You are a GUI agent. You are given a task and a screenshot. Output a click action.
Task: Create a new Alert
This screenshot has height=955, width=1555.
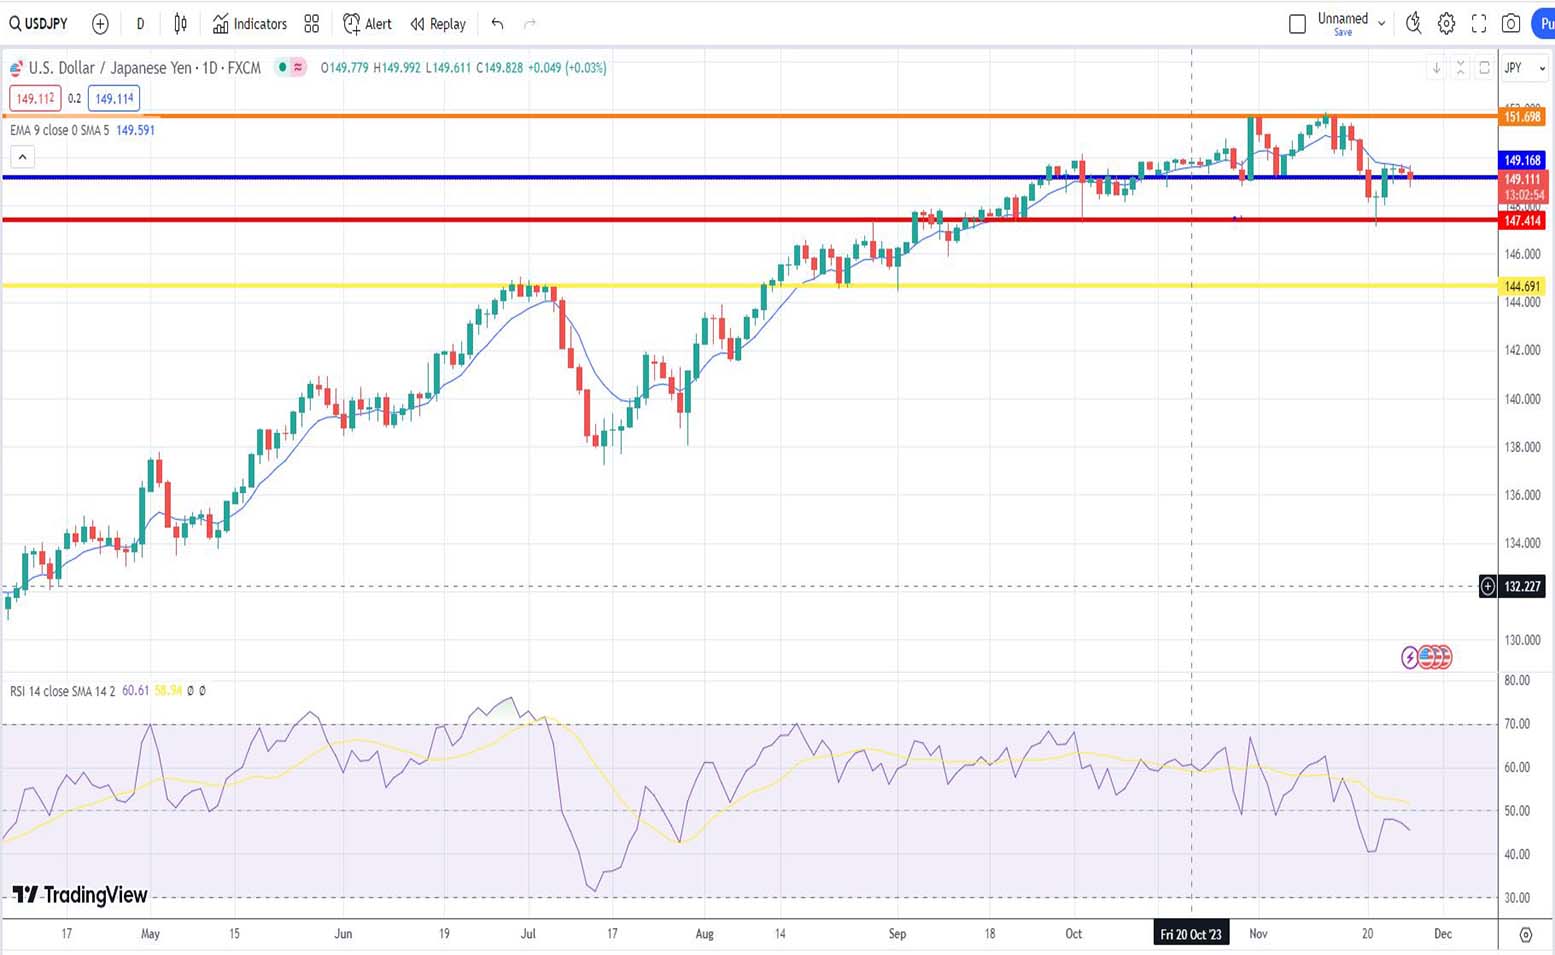point(367,24)
